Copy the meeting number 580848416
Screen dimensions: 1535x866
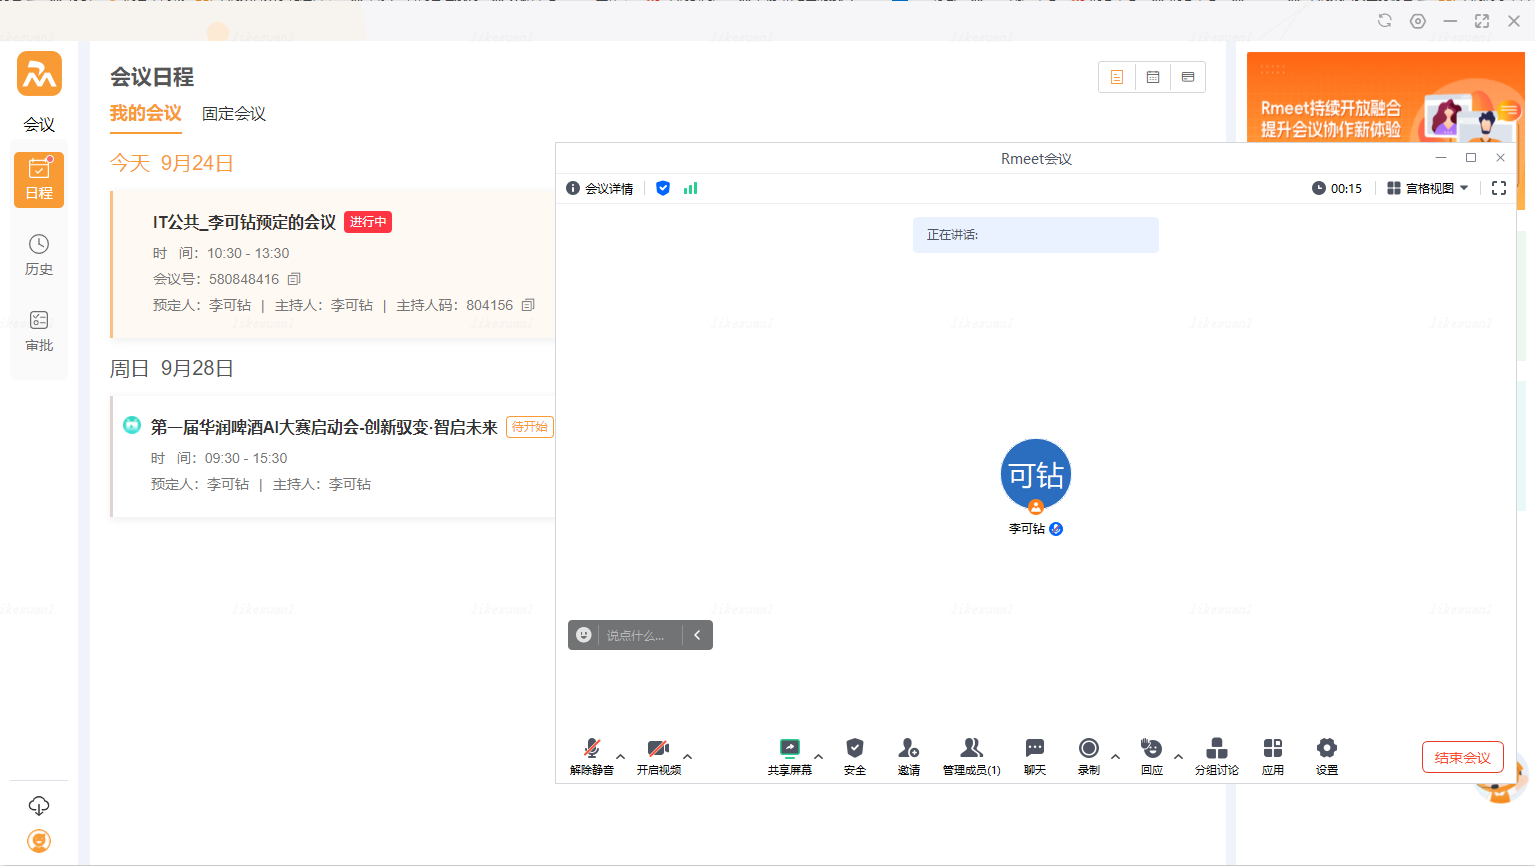coord(294,279)
